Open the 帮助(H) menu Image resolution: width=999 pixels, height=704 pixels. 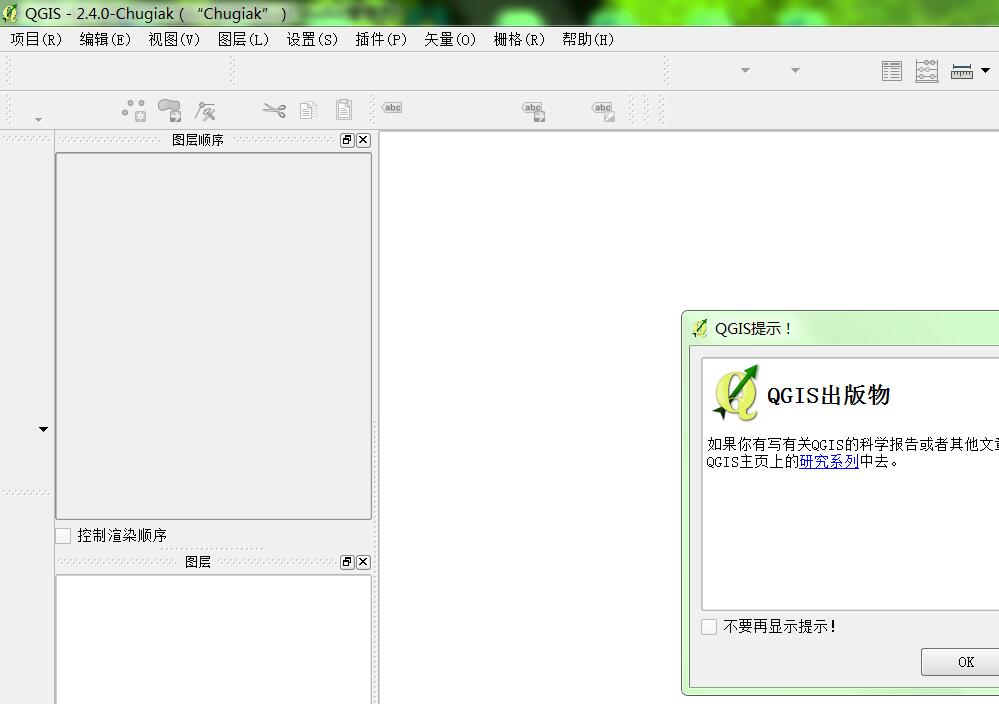click(x=587, y=40)
